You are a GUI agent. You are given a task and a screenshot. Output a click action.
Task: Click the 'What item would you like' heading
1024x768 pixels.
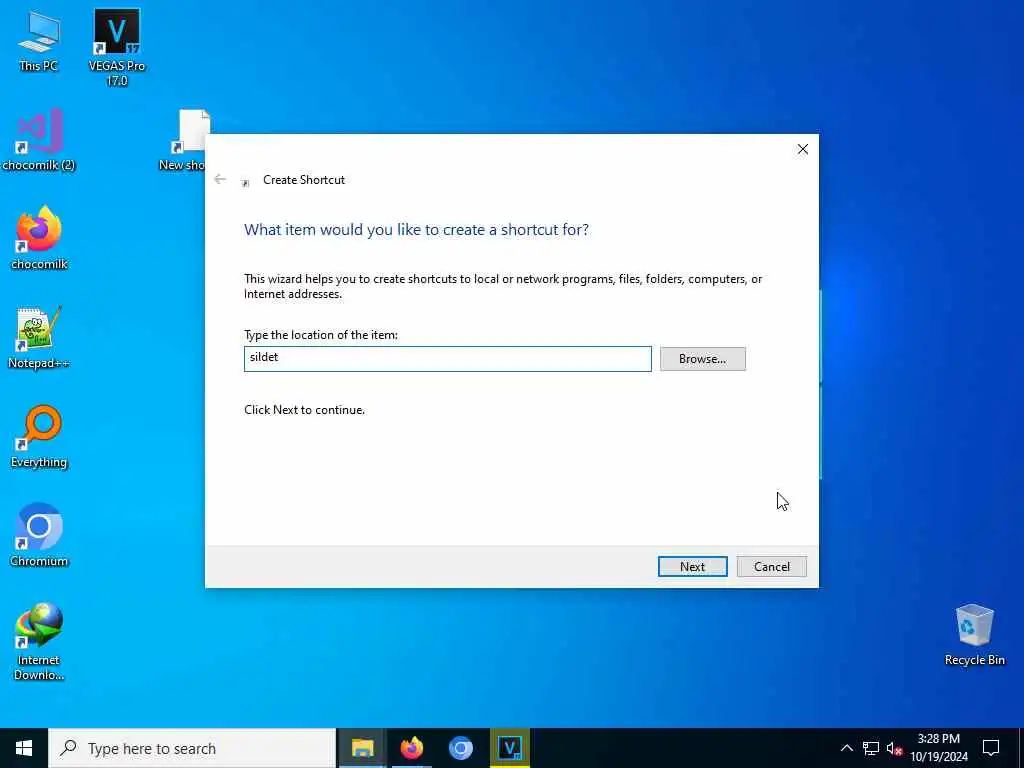point(416,229)
